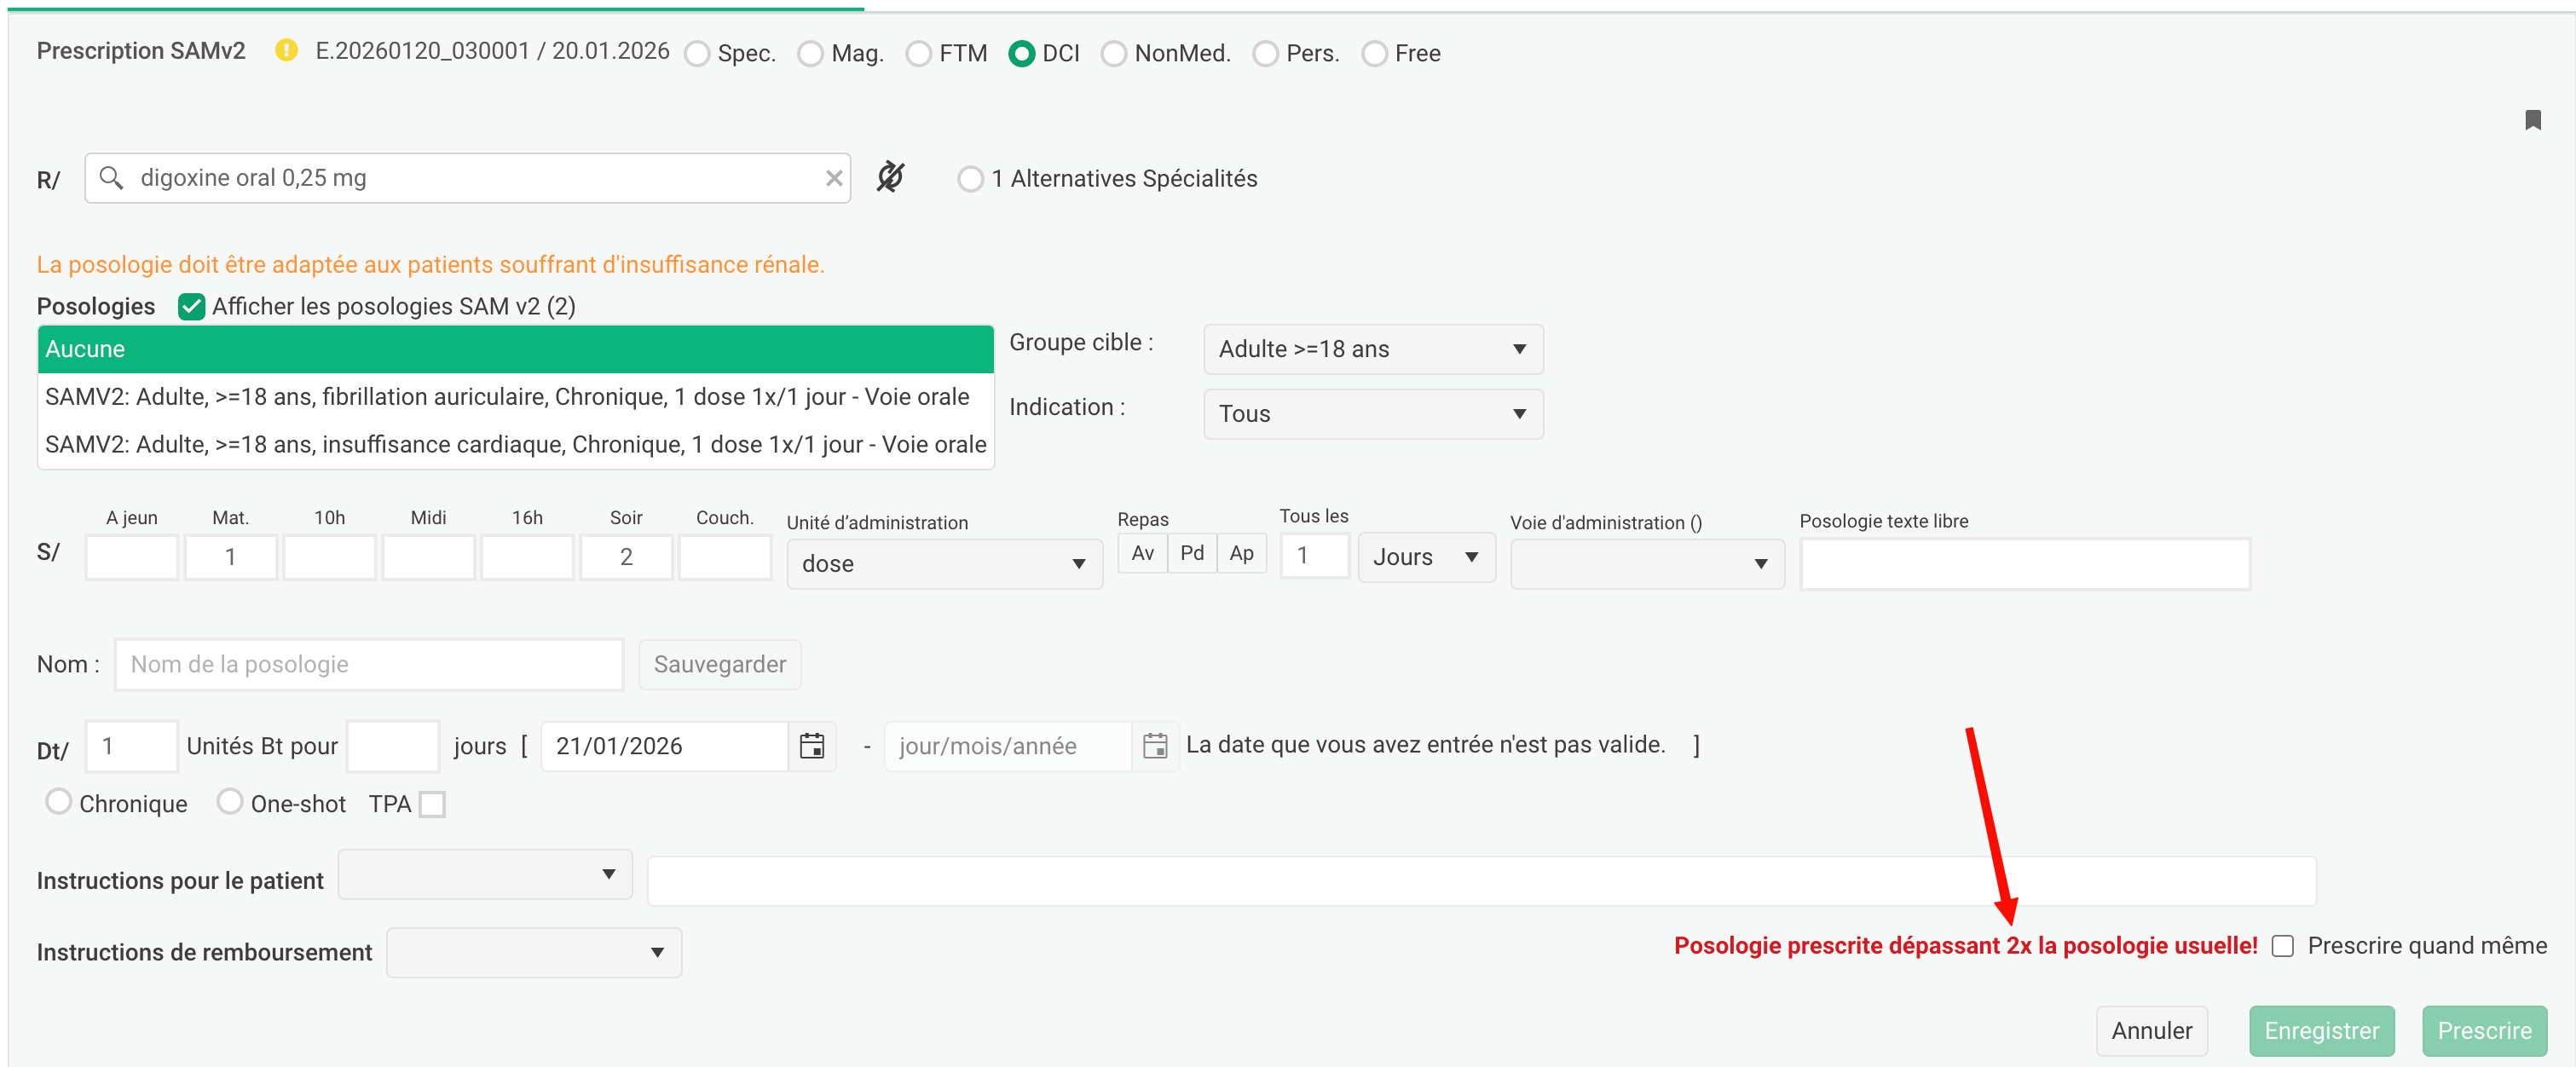The height and width of the screenshot is (1067, 2576).
Task: Click the yellow warning info icon
Action: coord(286,50)
